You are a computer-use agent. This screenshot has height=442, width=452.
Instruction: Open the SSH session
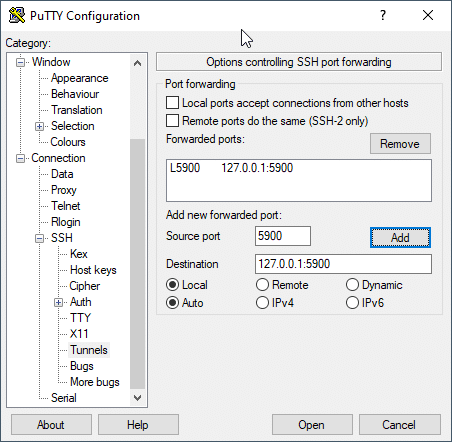click(x=312, y=425)
